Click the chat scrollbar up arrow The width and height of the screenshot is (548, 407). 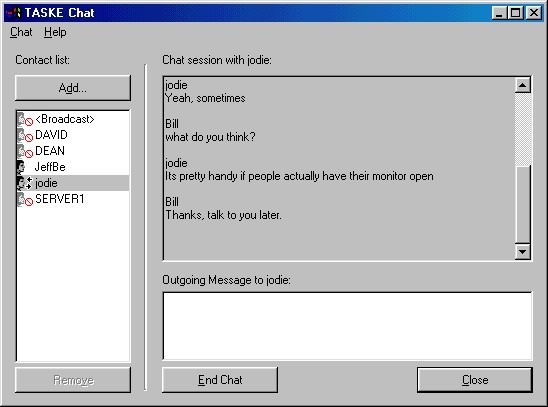point(523,85)
